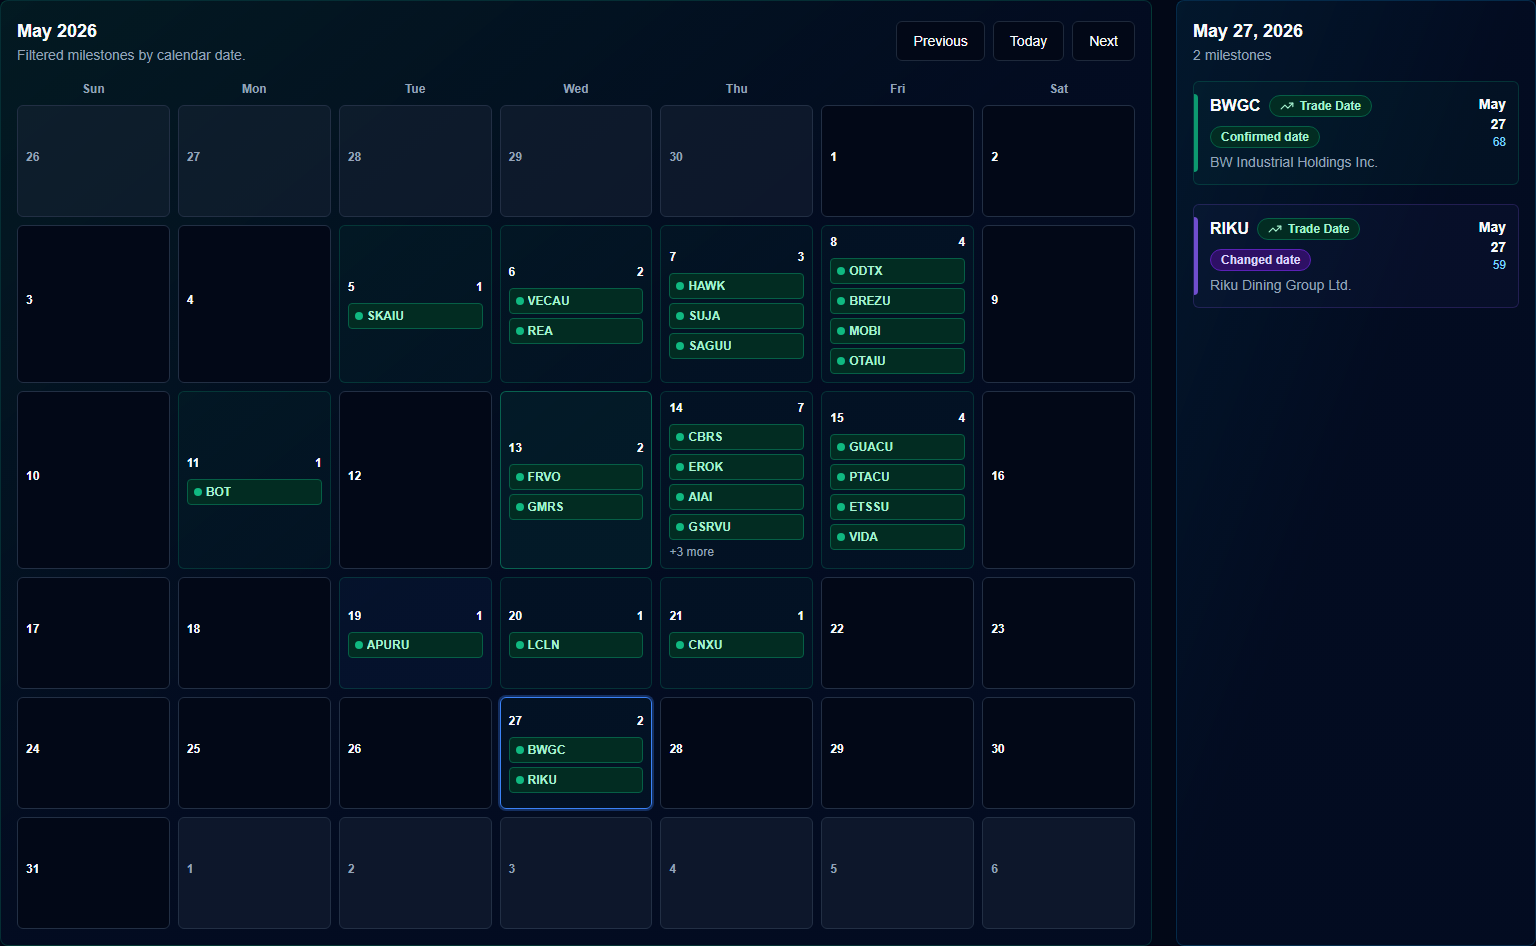Select the GUACU milestone chip
This screenshot has width=1536, height=946.
897,447
